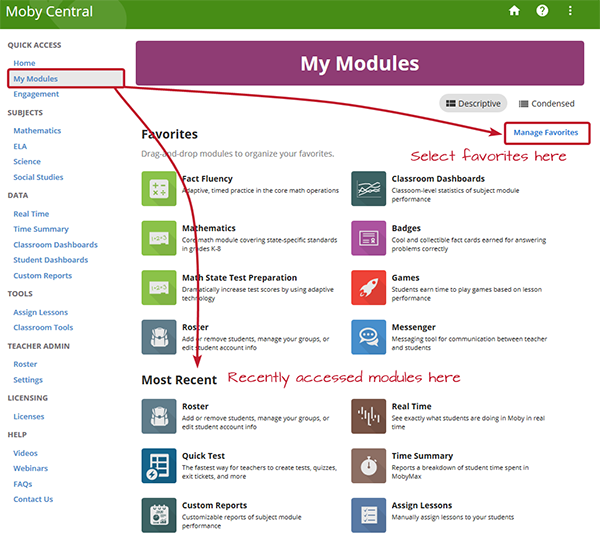Open Videos under Help sidebar
The height and width of the screenshot is (538, 600).
point(25,453)
